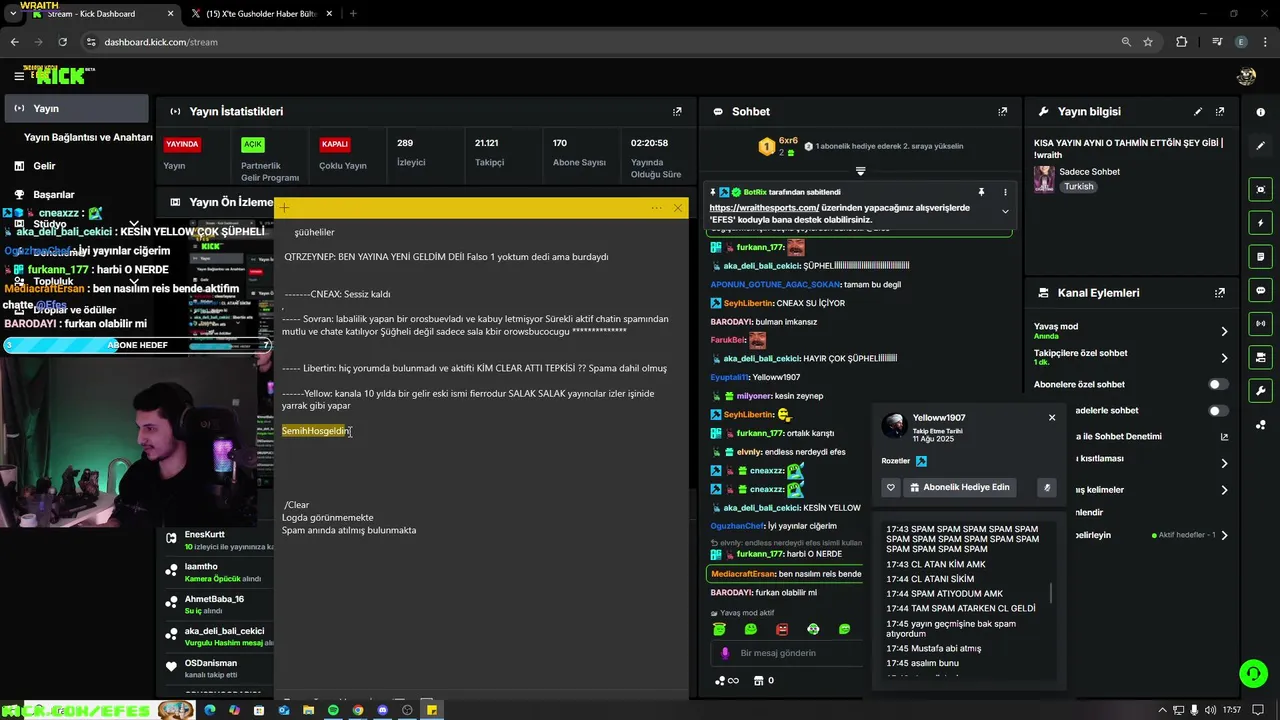
Task: Edit stream info with pencil in Yayın bilgisi header
Action: [1198, 112]
